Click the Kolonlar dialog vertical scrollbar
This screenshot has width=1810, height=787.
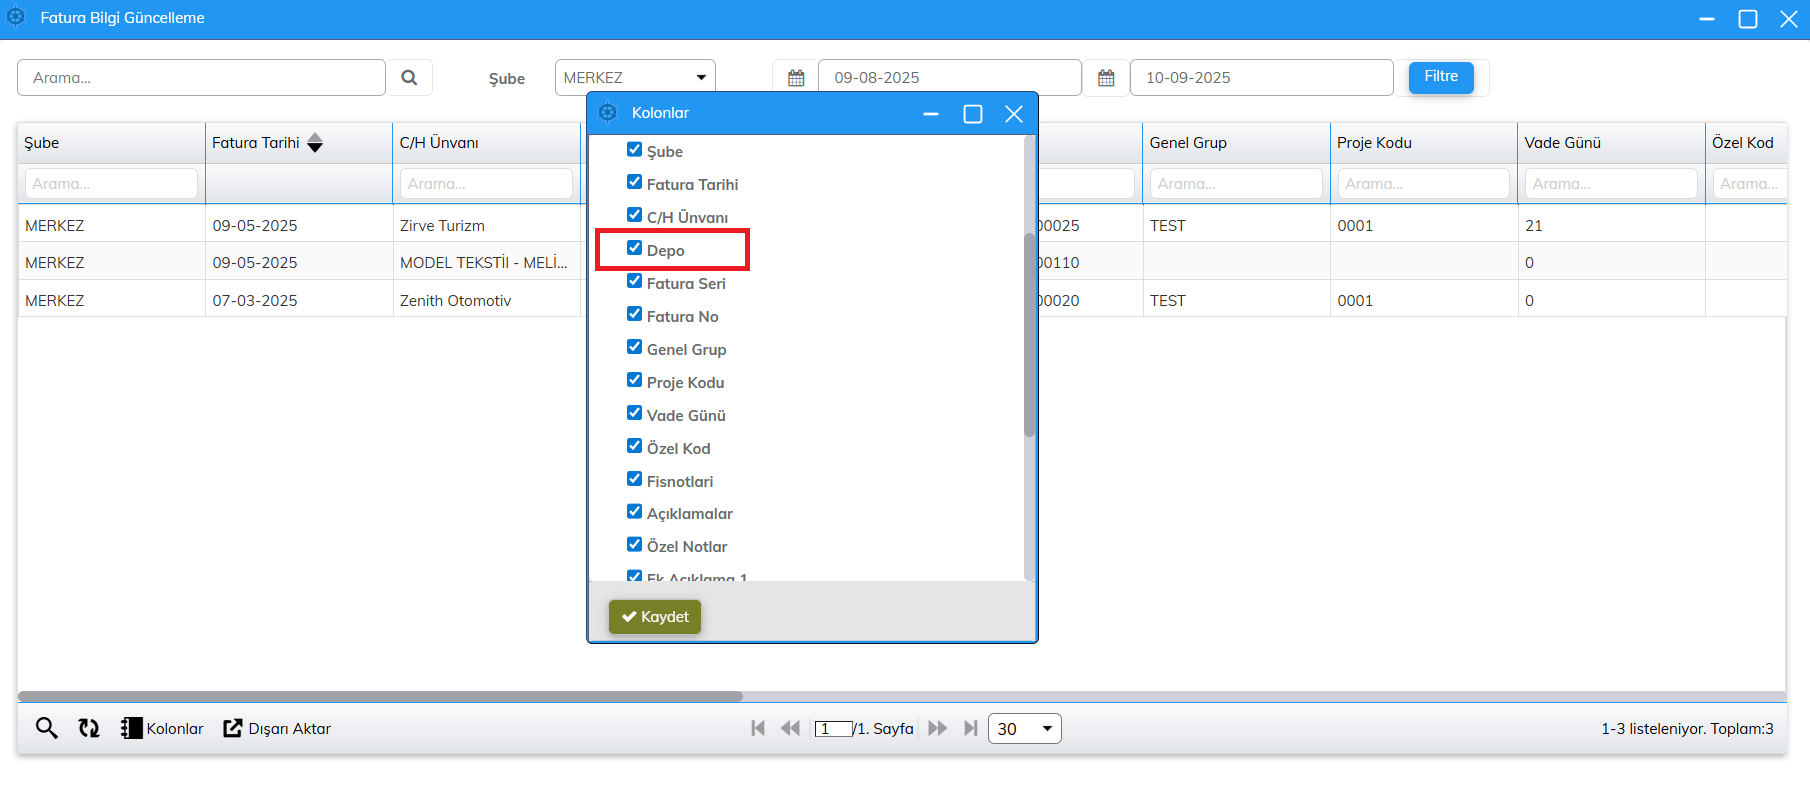point(1029,335)
